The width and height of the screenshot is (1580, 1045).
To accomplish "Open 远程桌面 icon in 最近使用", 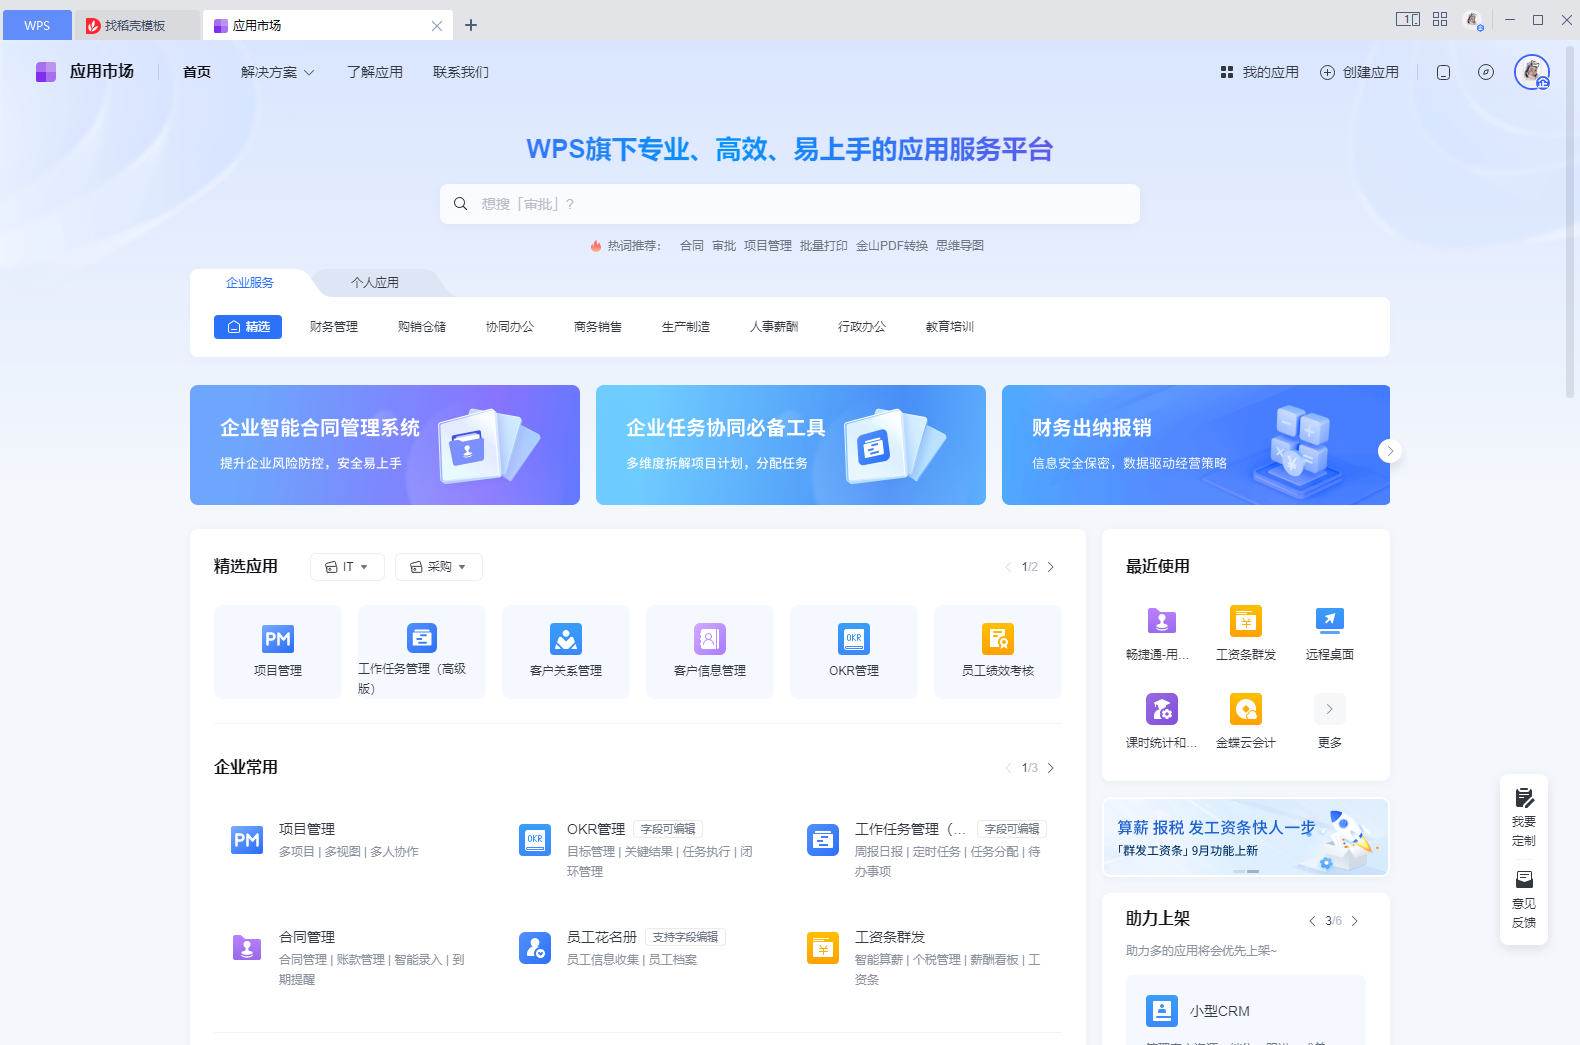I will click(x=1330, y=621).
